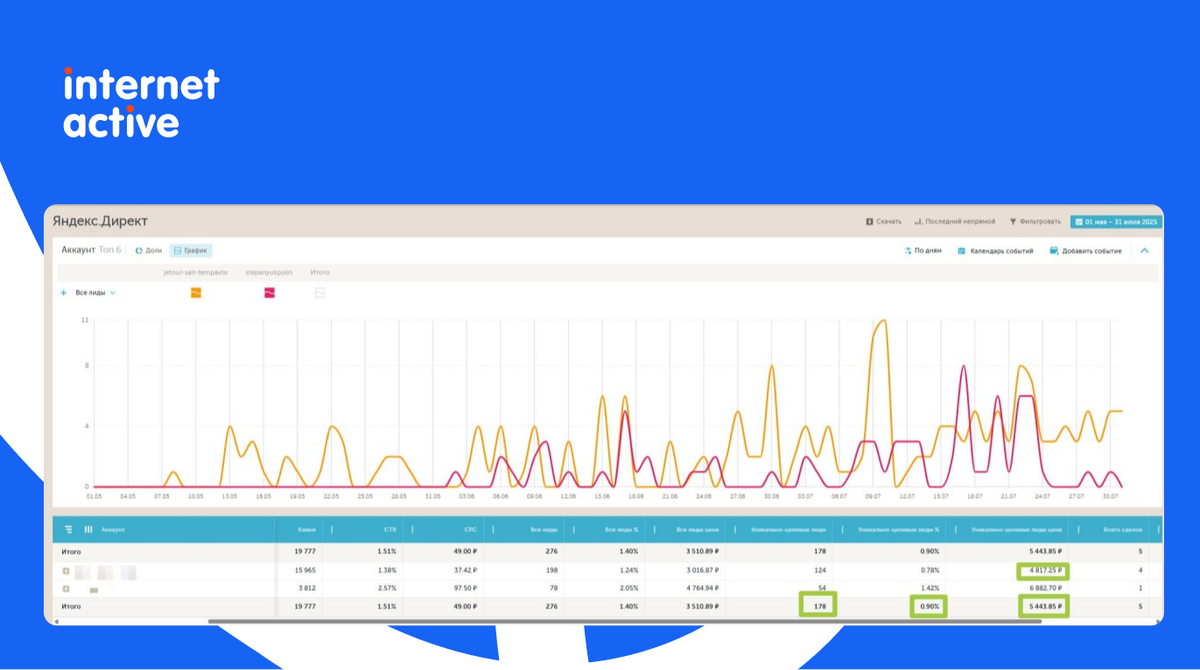Switch to the График view tab
The width and height of the screenshot is (1200, 670).
(x=191, y=251)
